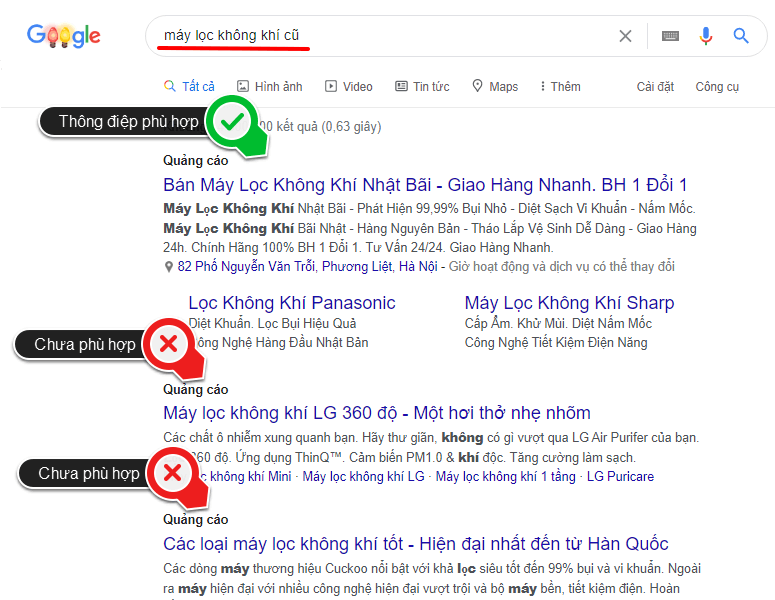Click the "Máy lọc không khí LG" sitelink
Screen dimensions: 775x600
coord(363,476)
